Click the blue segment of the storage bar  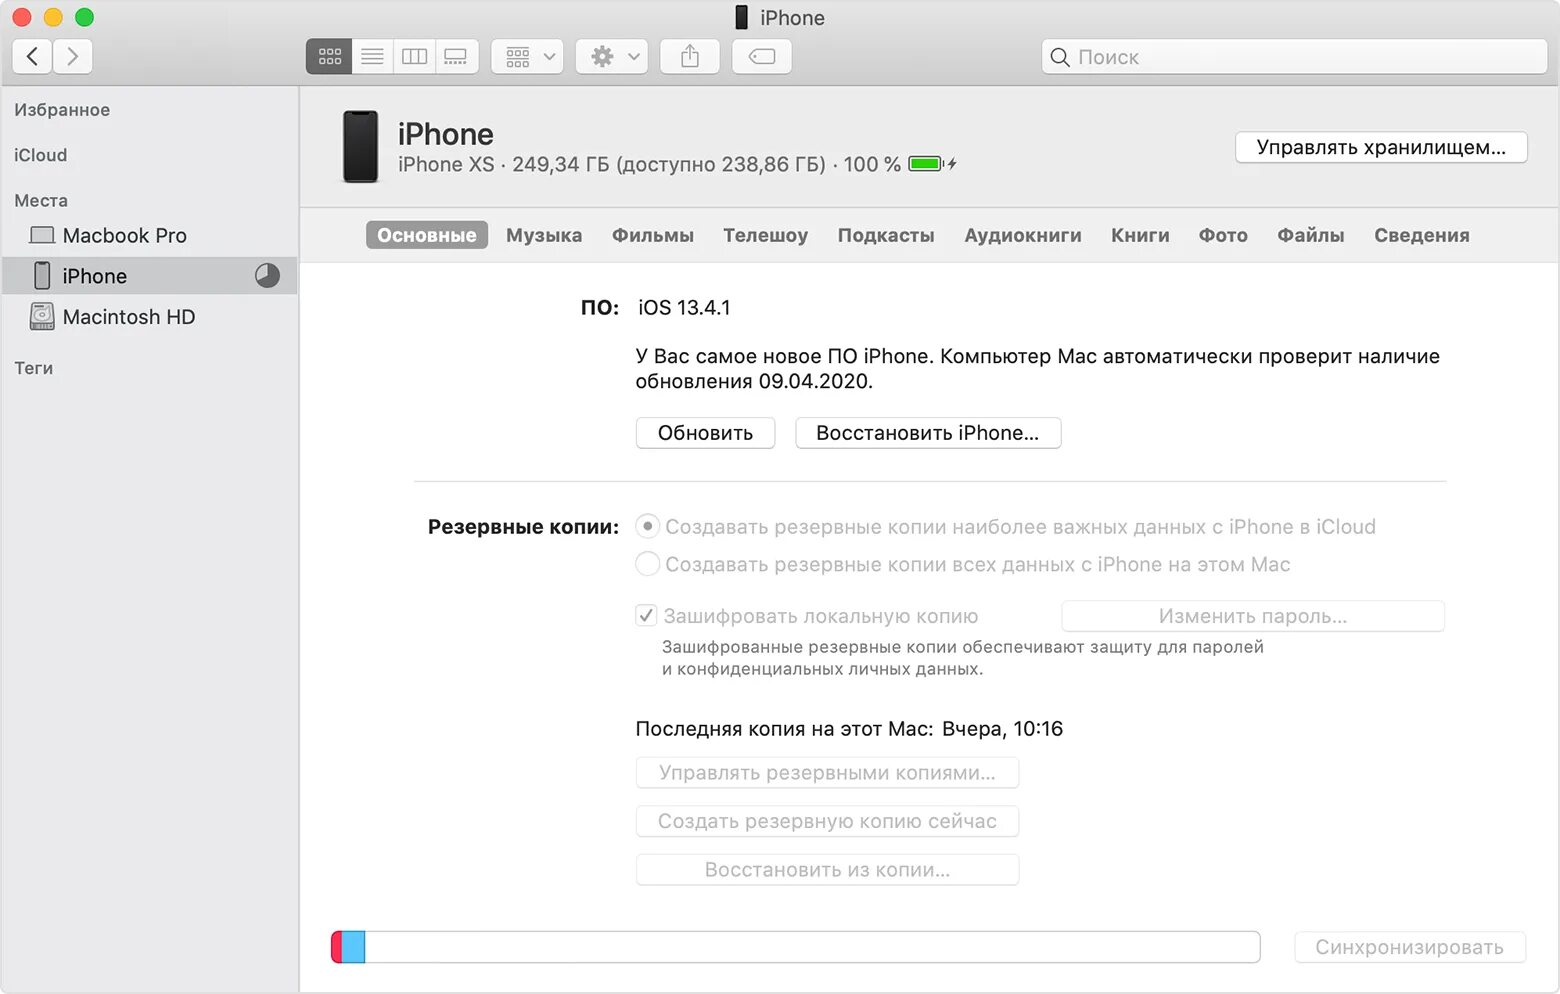point(354,947)
